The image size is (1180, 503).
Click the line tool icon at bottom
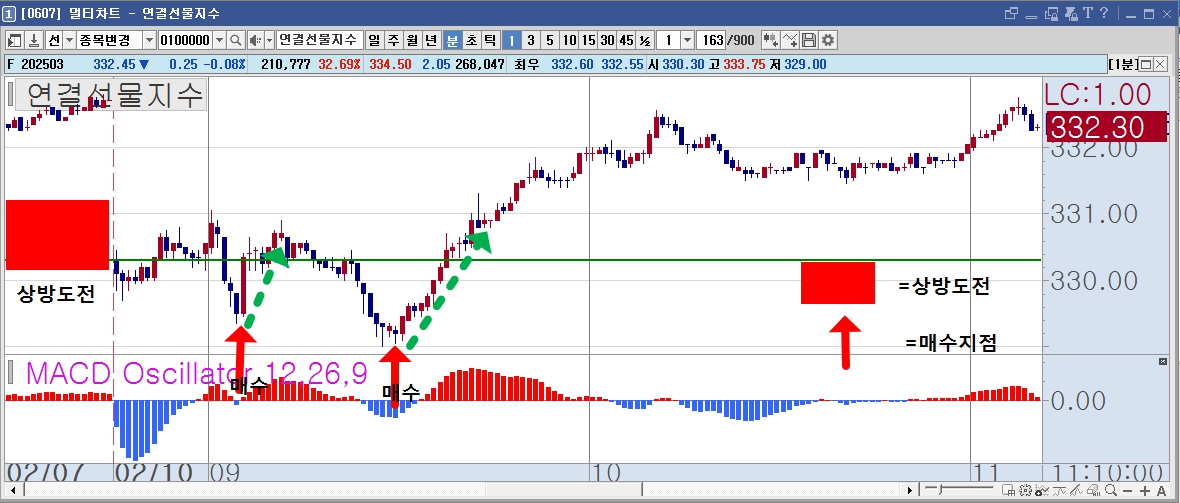pos(1059,490)
